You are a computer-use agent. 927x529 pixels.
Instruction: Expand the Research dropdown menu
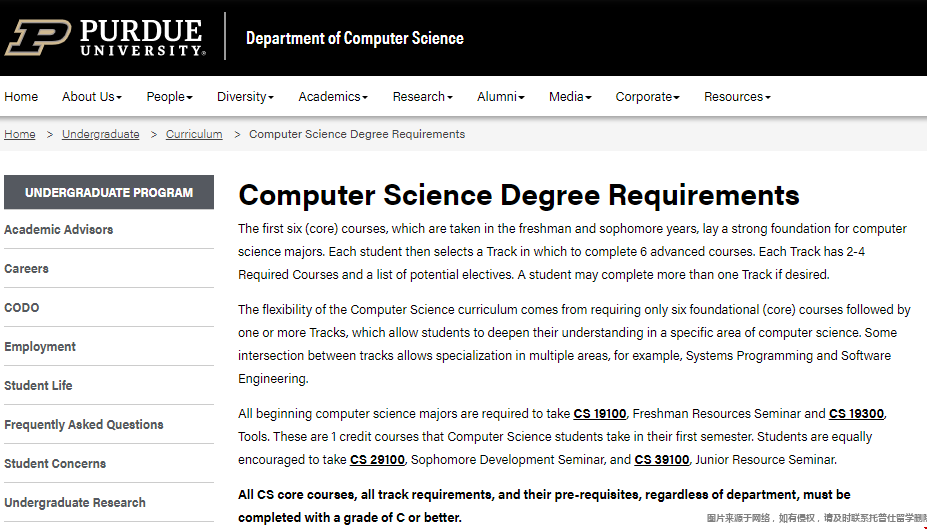click(x=423, y=96)
